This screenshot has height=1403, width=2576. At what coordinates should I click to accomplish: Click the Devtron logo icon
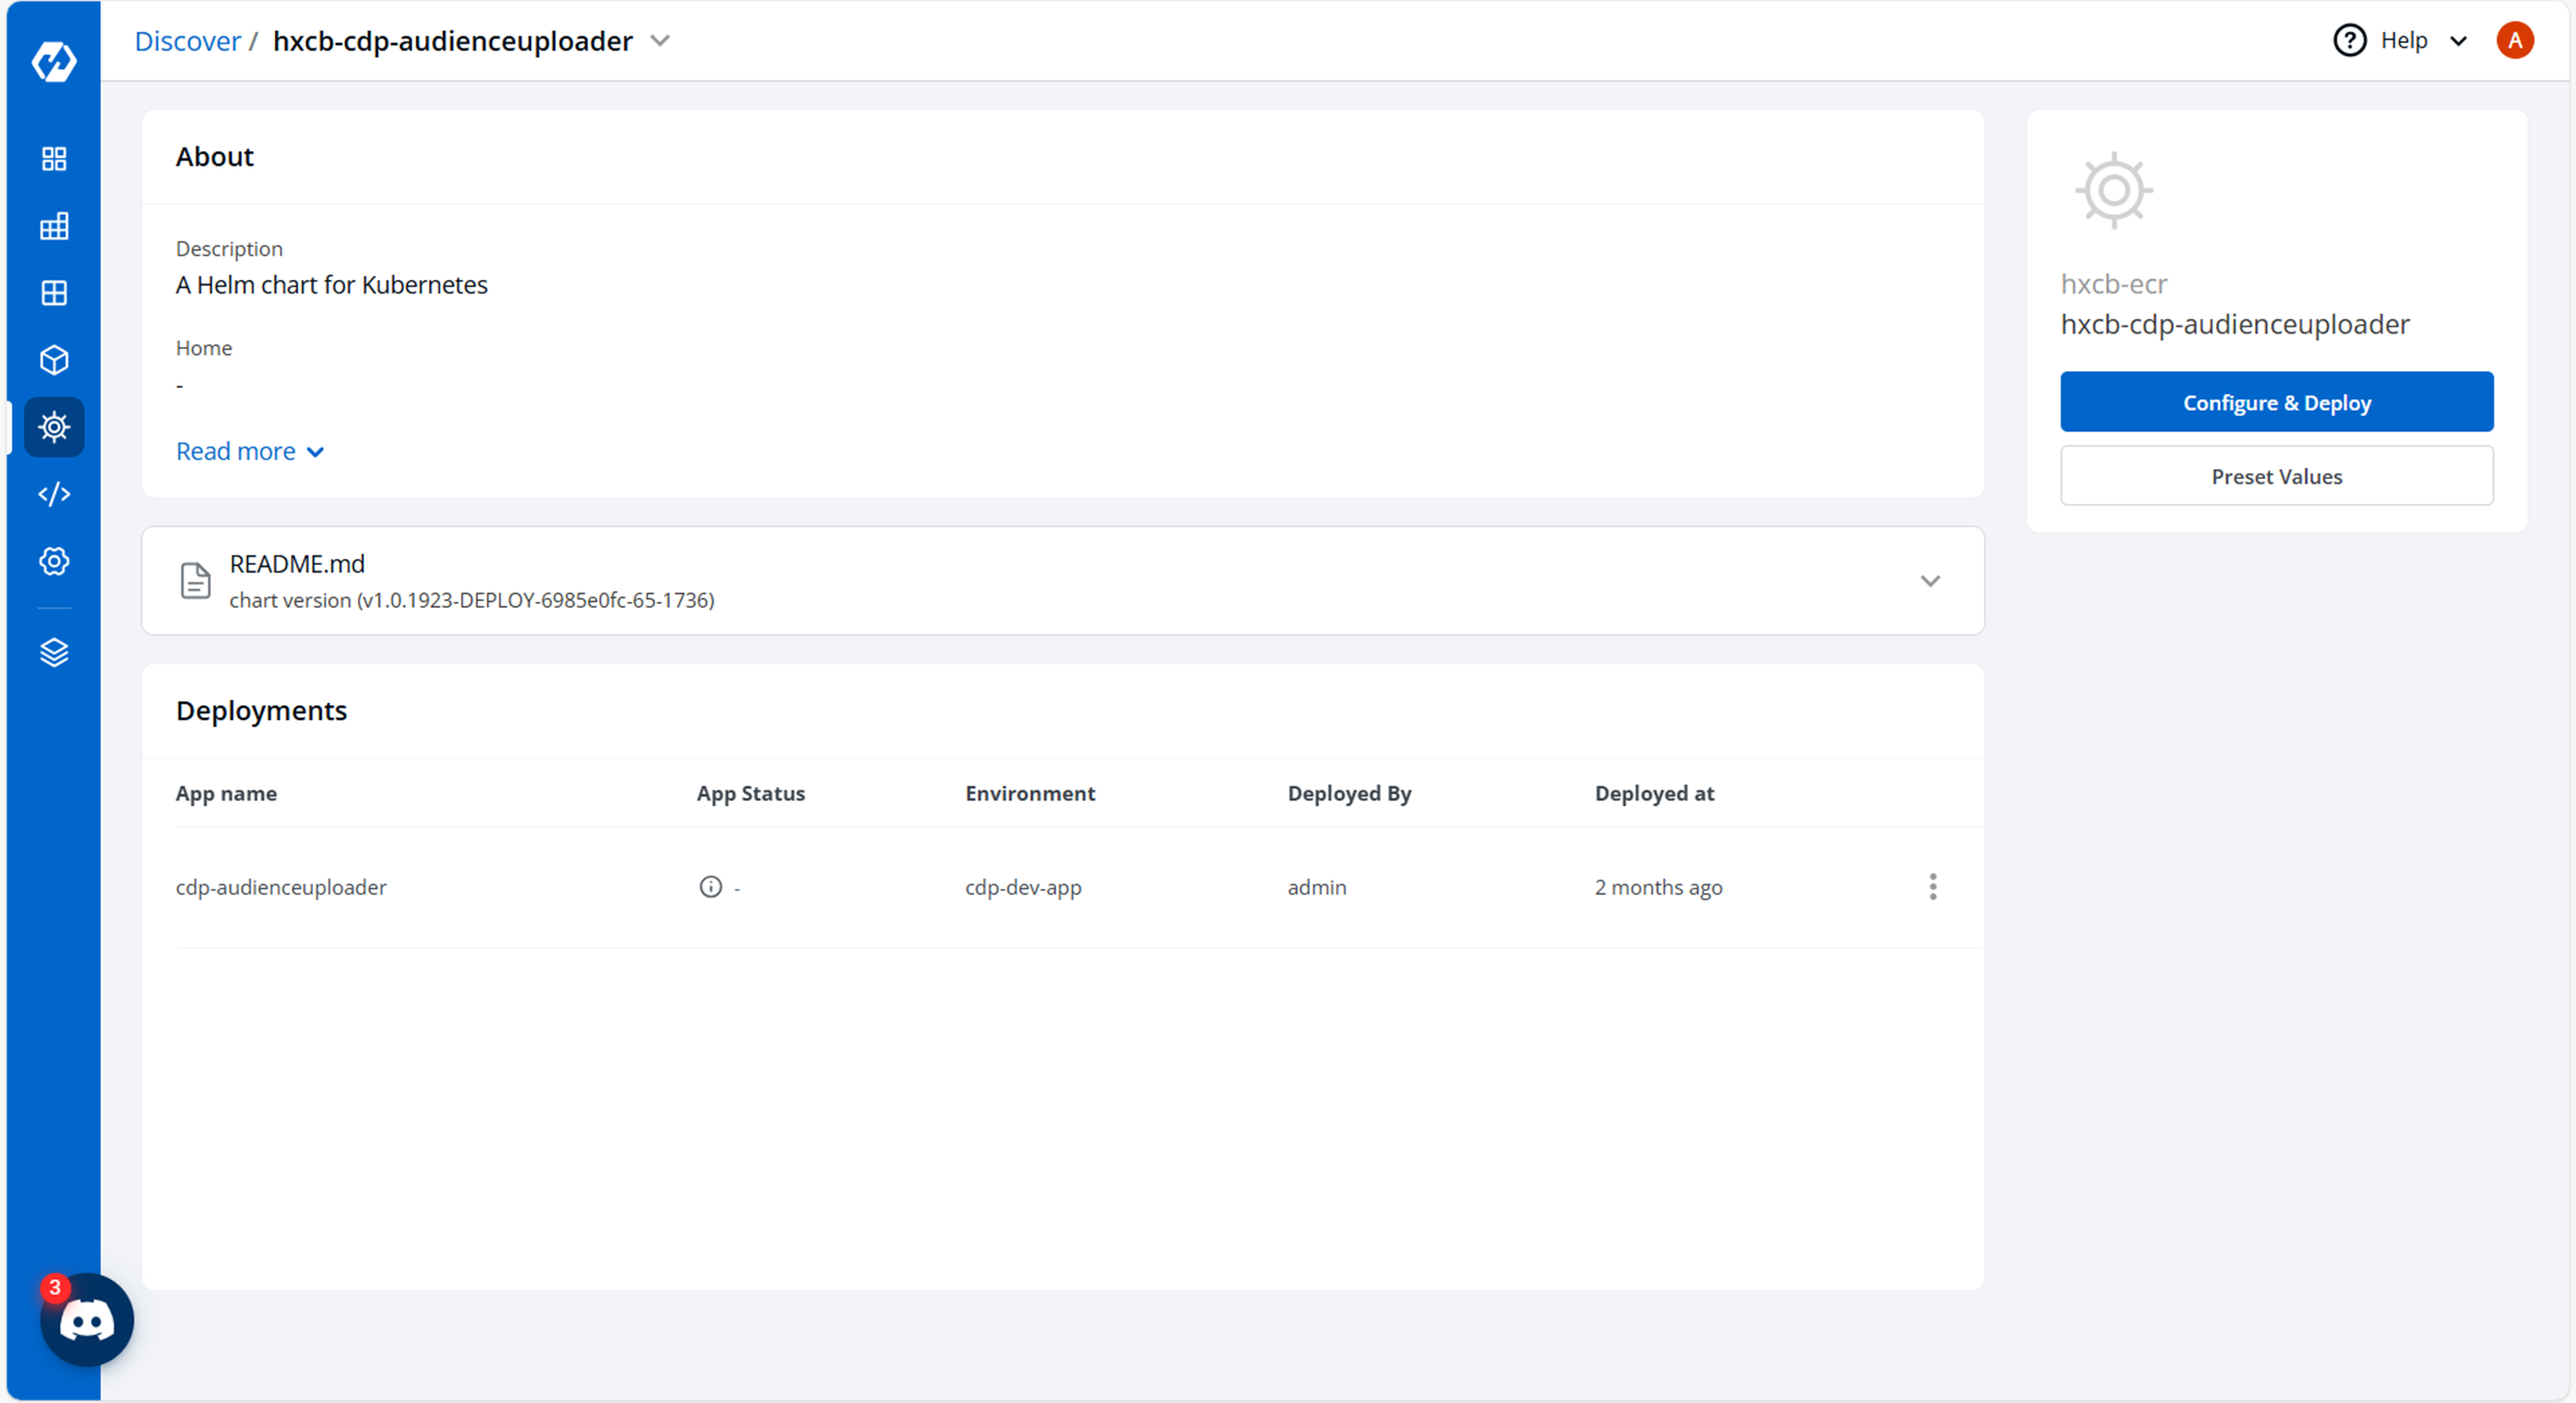(54, 62)
